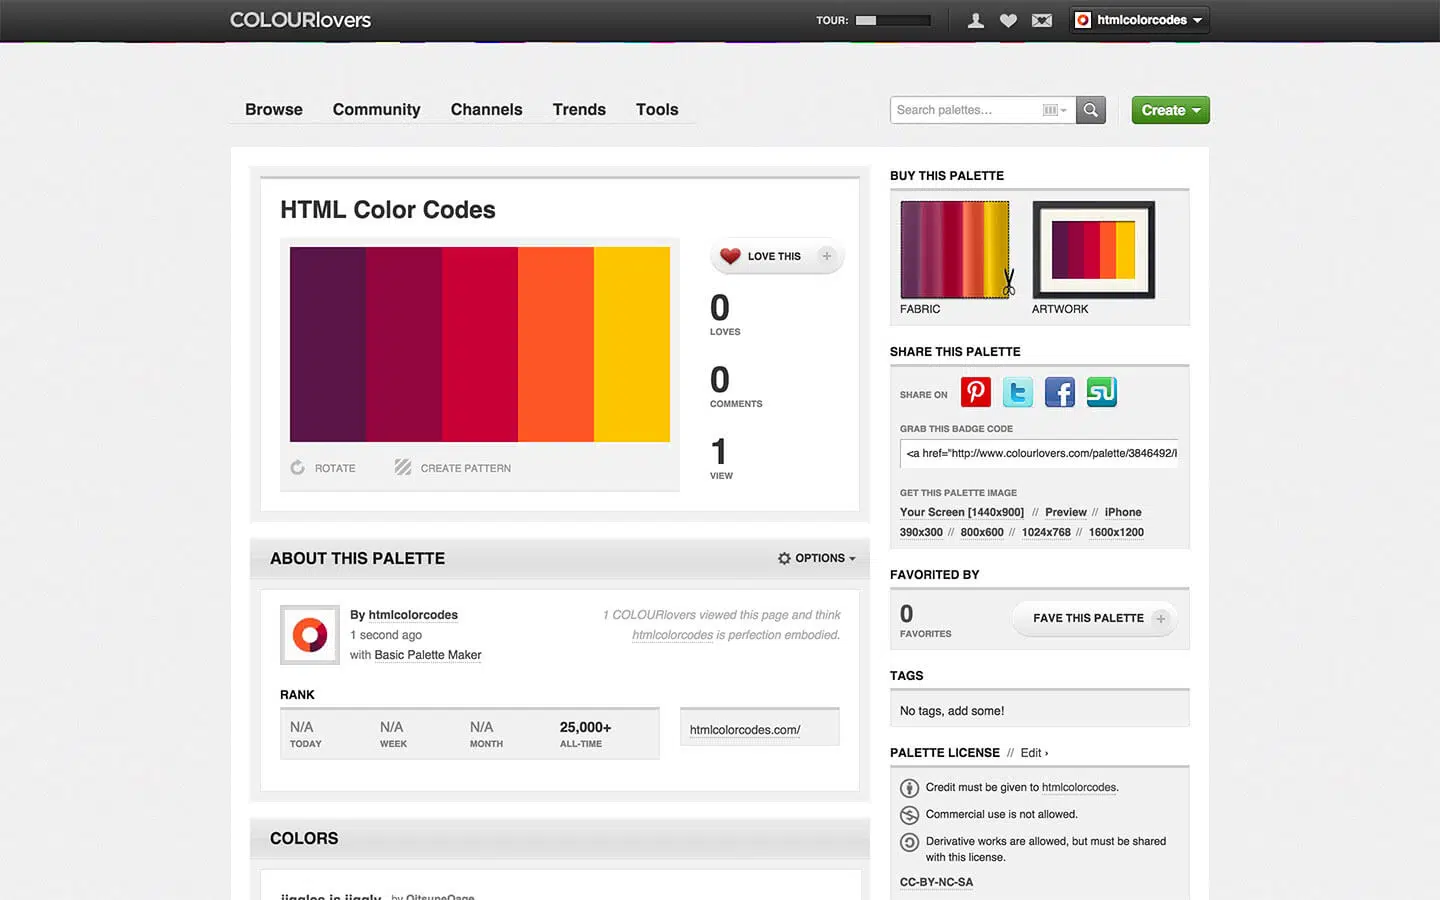Expand the htmlcolorcodes account dropdown
Viewport: 1440px width, 900px height.
(1140, 20)
